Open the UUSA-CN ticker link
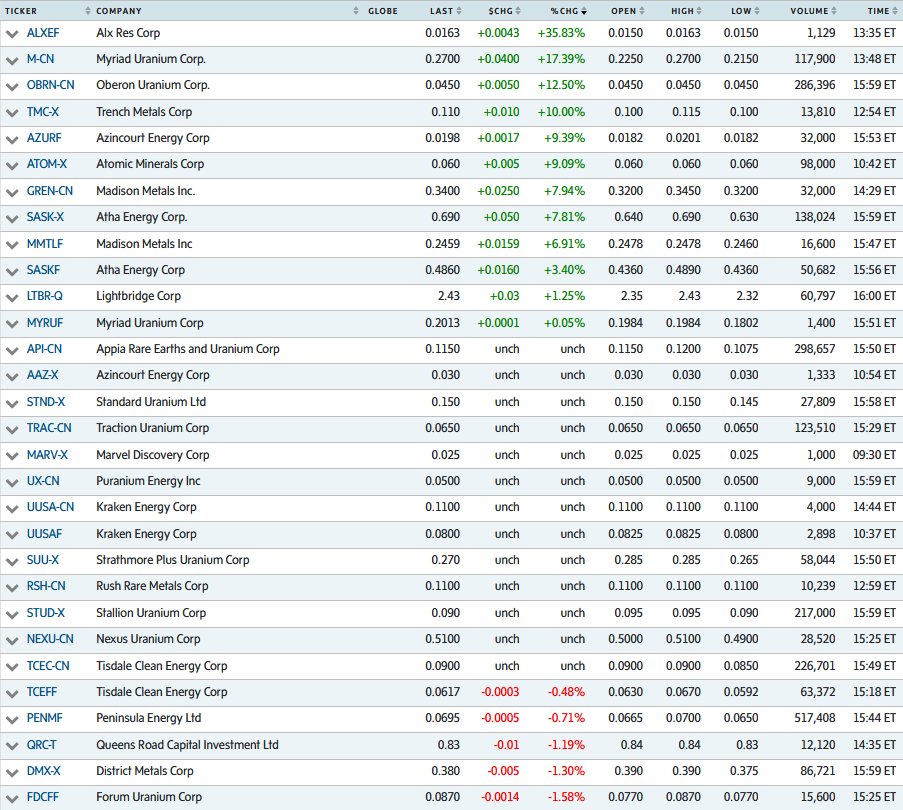The height and width of the screenshot is (810, 903). point(50,507)
